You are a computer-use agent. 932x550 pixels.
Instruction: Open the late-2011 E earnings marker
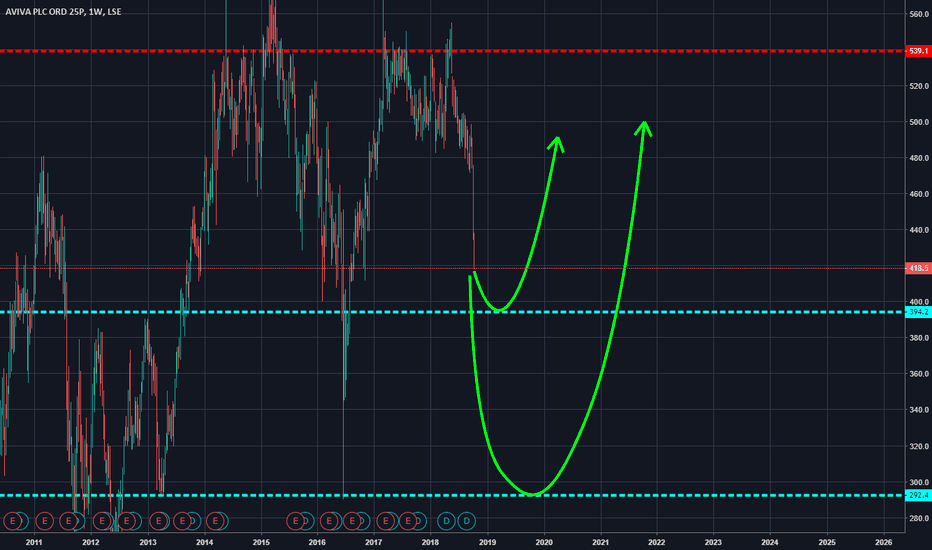[68, 521]
